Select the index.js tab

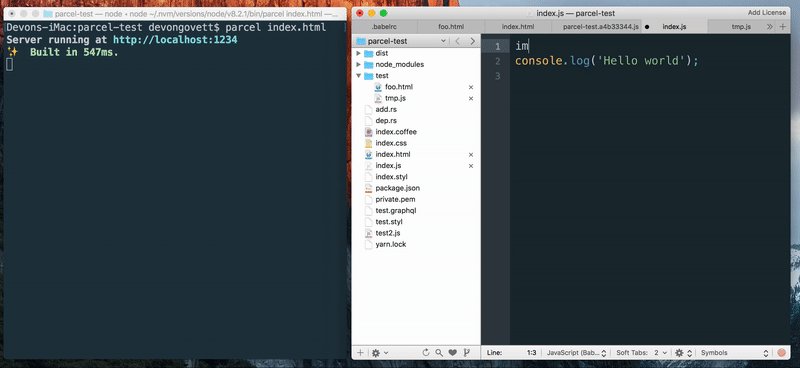pyautogui.click(x=674, y=27)
